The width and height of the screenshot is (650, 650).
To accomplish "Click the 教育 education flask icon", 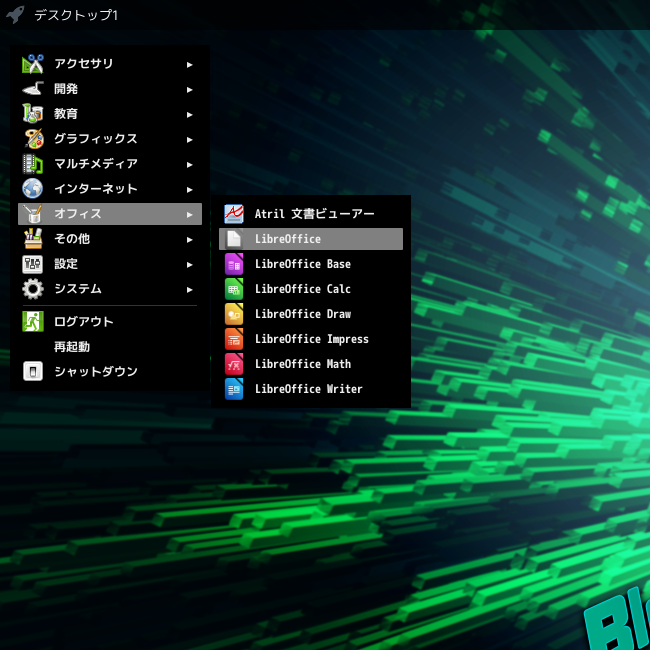I will coord(33,114).
